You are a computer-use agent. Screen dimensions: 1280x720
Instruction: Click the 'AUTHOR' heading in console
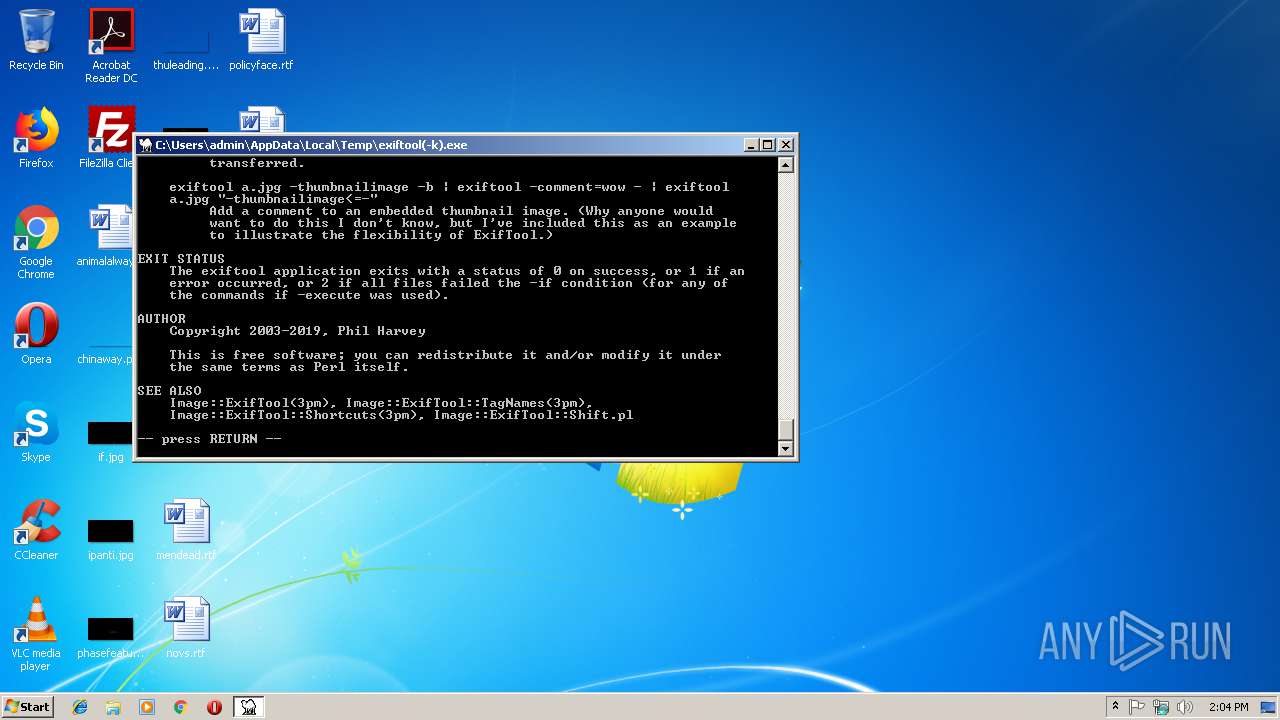pyautogui.click(x=162, y=319)
